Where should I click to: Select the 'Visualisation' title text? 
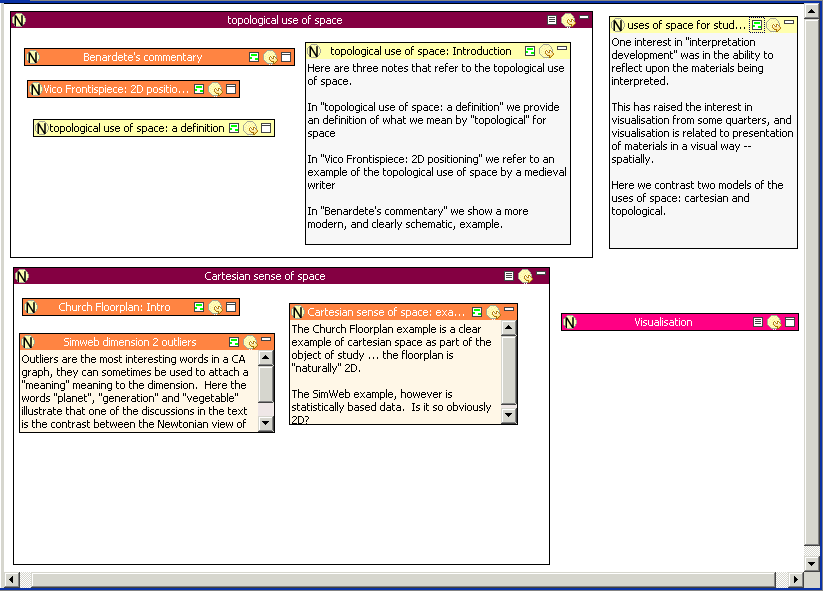pyautogui.click(x=663, y=322)
